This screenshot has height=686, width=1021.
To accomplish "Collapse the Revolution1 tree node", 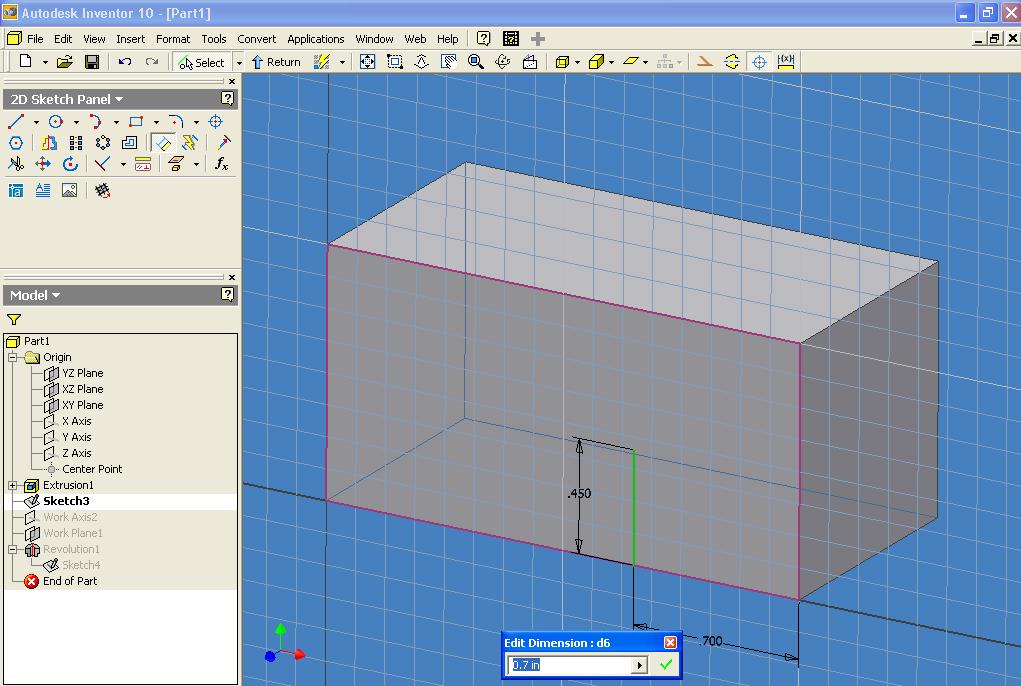I will coord(12,549).
